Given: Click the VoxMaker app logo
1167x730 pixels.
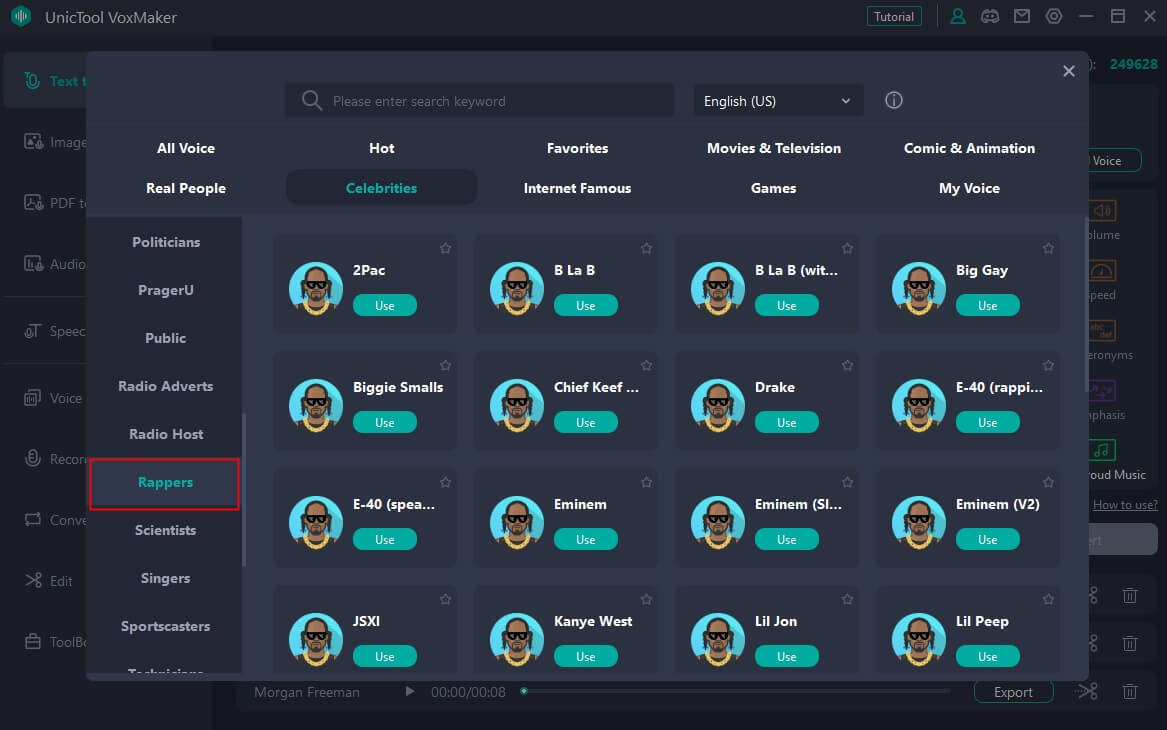Looking at the screenshot, I should coord(21,16).
